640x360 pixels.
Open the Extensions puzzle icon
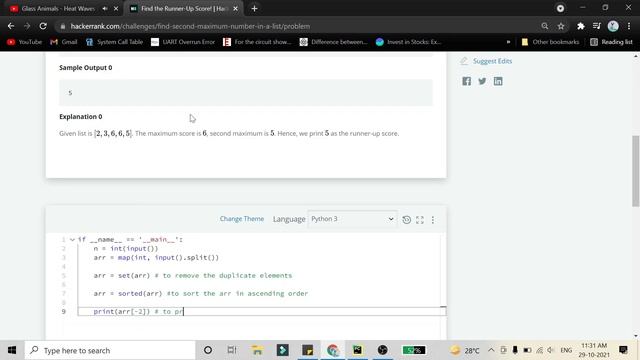point(580,26)
